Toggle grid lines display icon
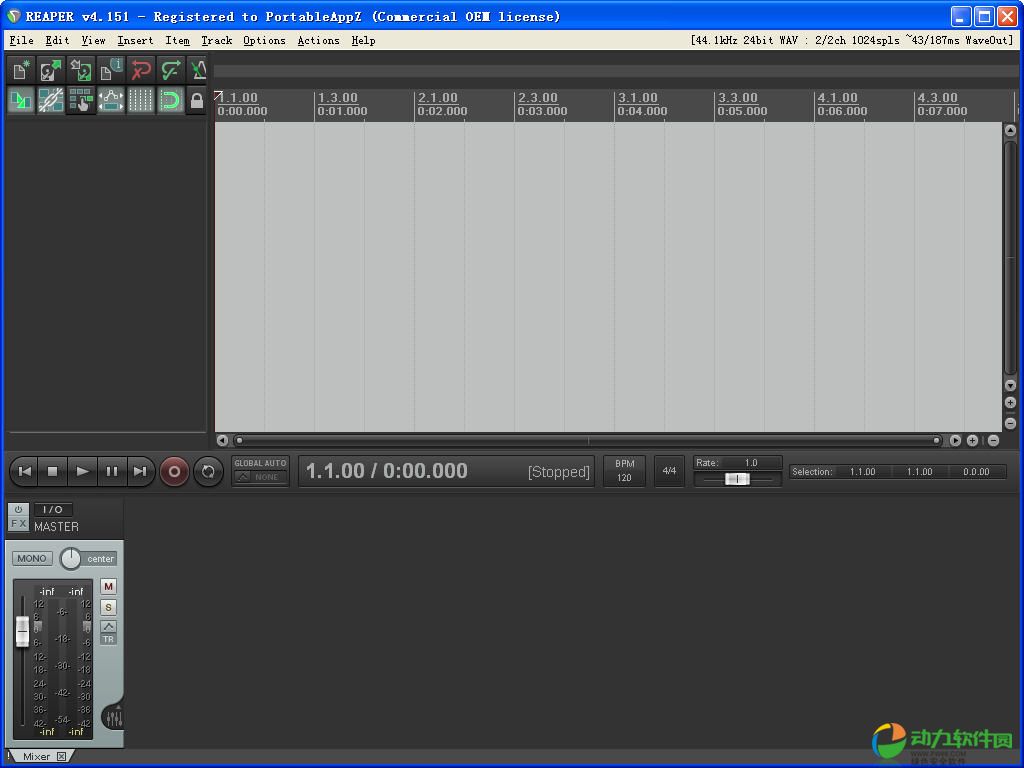This screenshot has width=1024, height=768. (141, 100)
